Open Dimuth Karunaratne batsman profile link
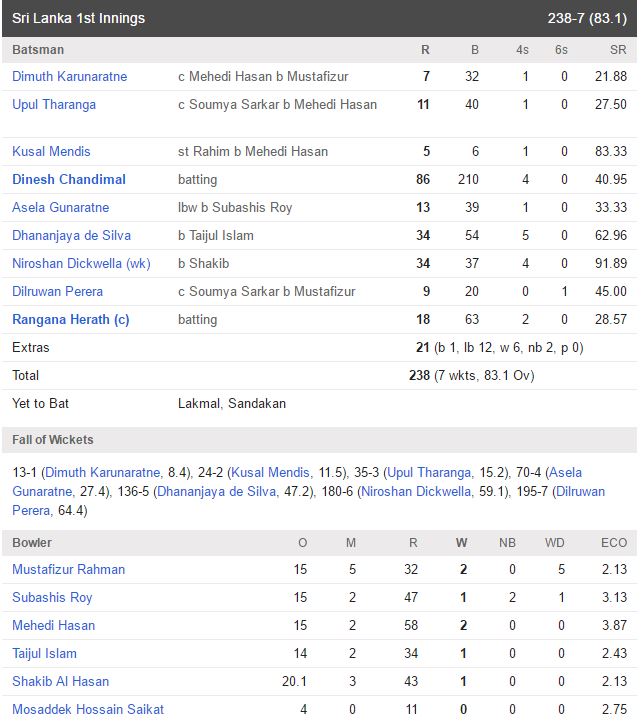 click(x=70, y=77)
